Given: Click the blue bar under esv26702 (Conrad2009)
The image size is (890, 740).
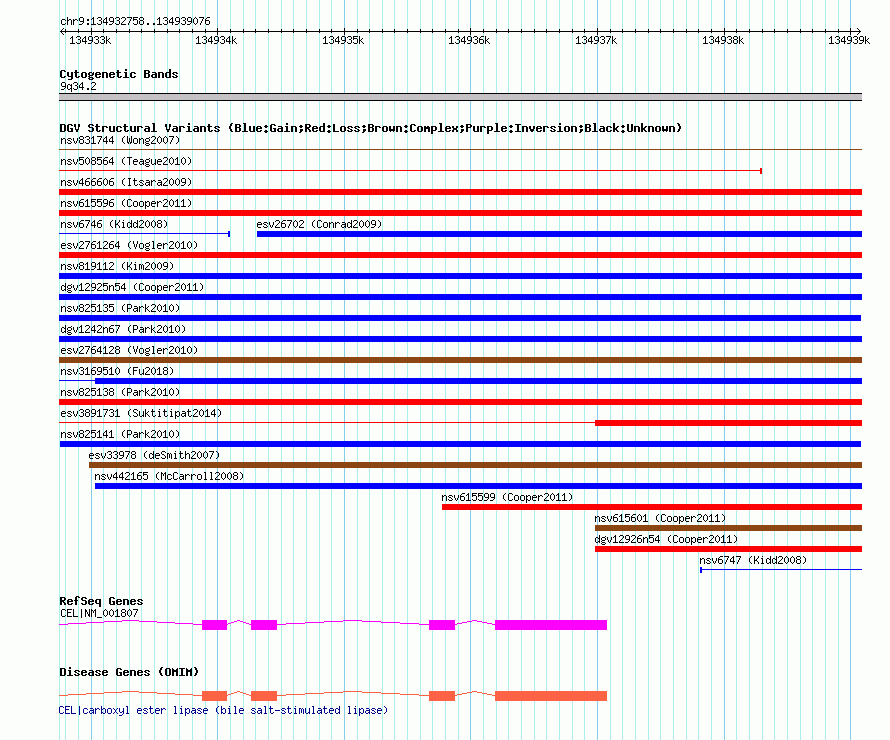Looking at the screenshot, I should tap(559, 234).
